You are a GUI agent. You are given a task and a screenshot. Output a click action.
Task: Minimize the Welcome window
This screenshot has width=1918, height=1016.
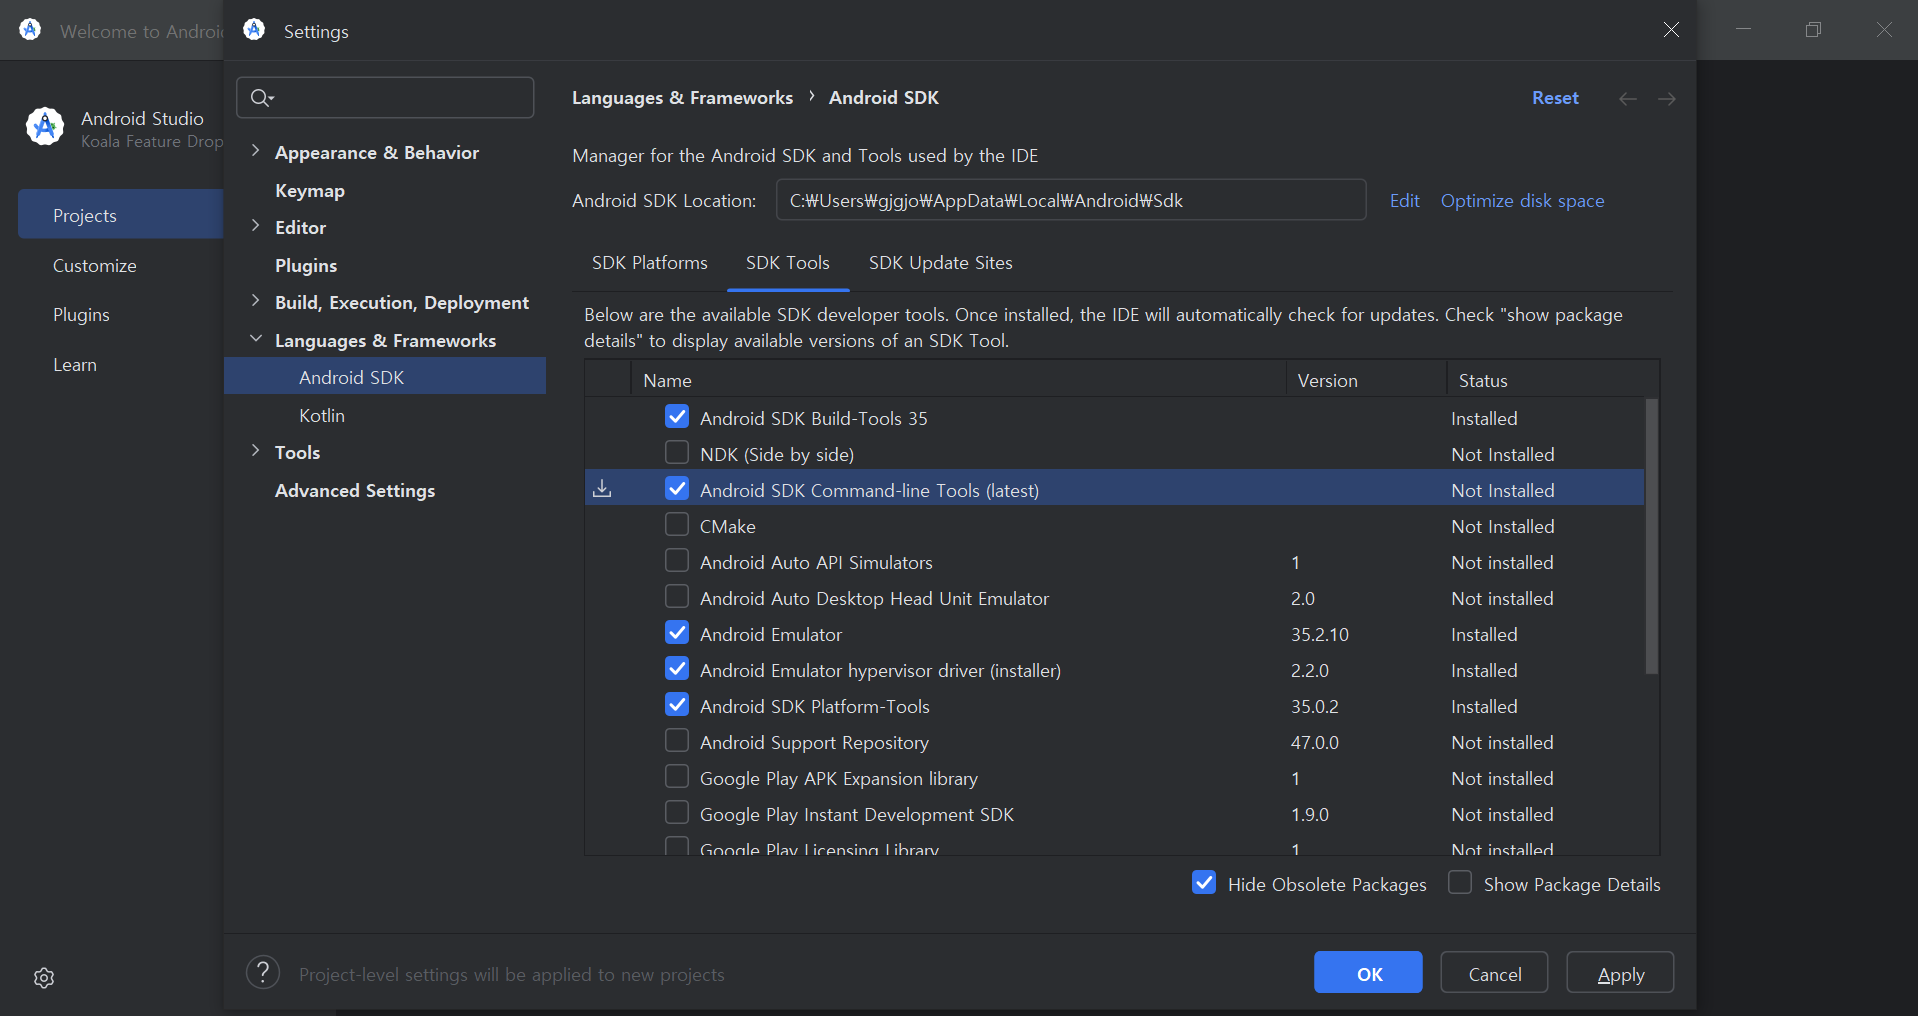(1744, 29)
